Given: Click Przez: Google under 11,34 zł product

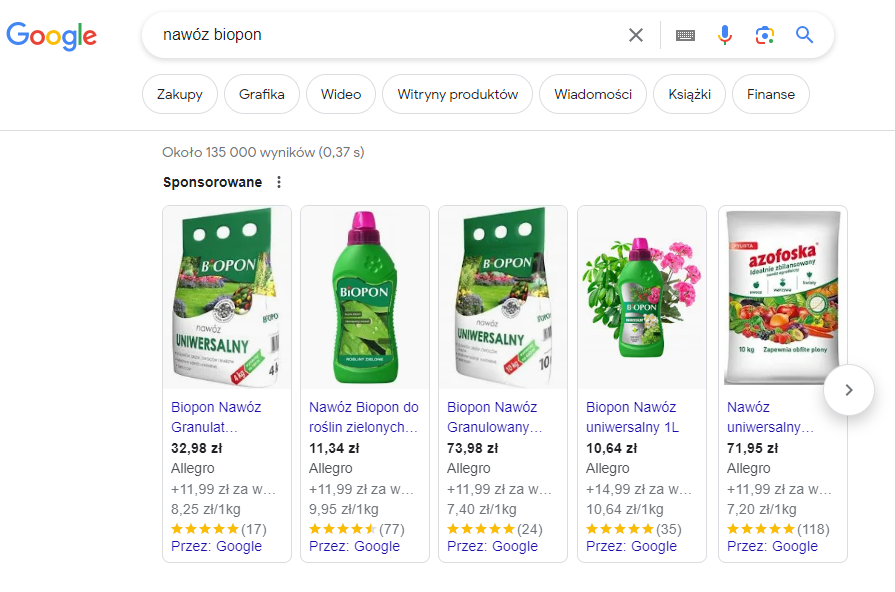Looking at the screenshot, I should pyautogui.click(x=354, y=546).
